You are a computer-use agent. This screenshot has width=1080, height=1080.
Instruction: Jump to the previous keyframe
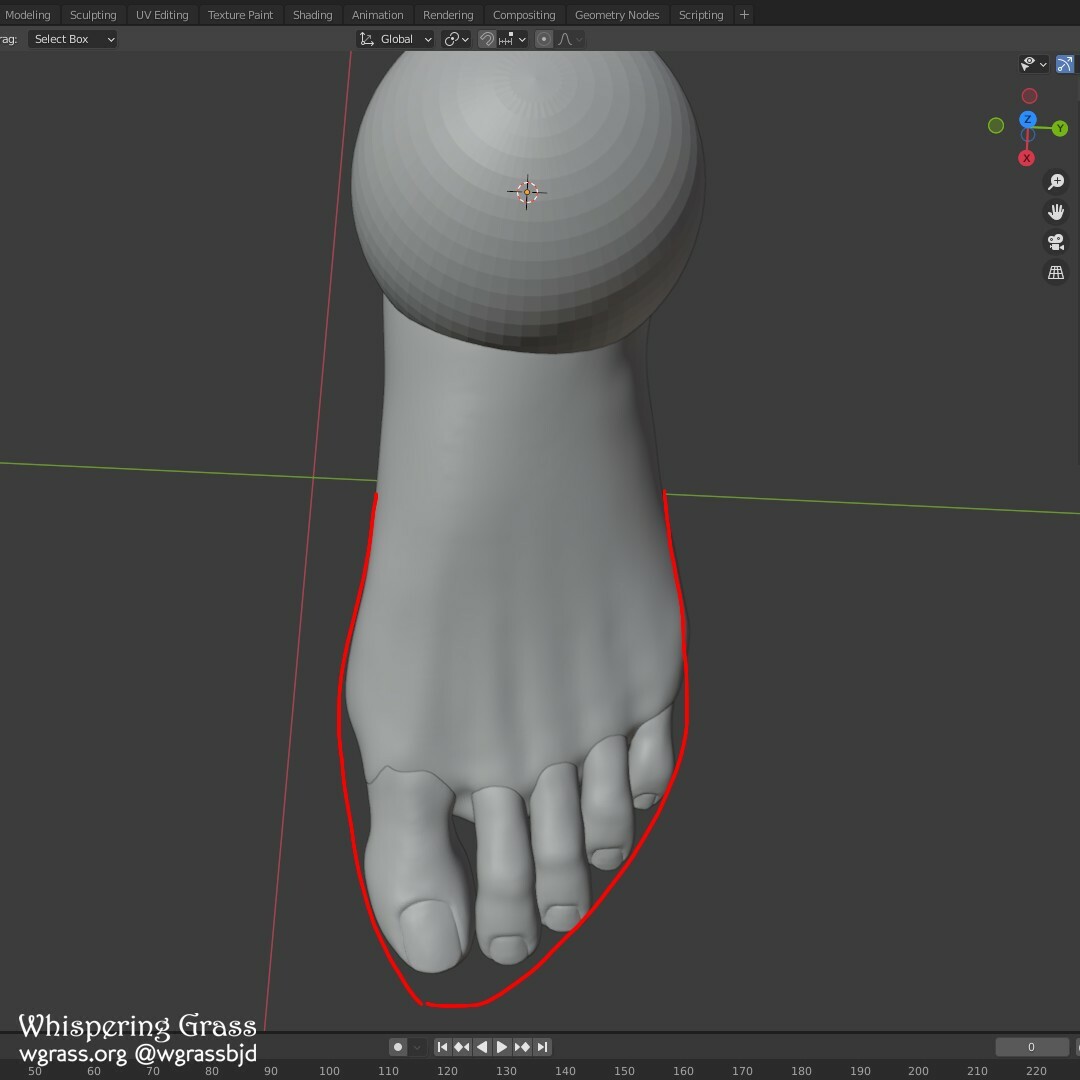tap(462, 1047)
